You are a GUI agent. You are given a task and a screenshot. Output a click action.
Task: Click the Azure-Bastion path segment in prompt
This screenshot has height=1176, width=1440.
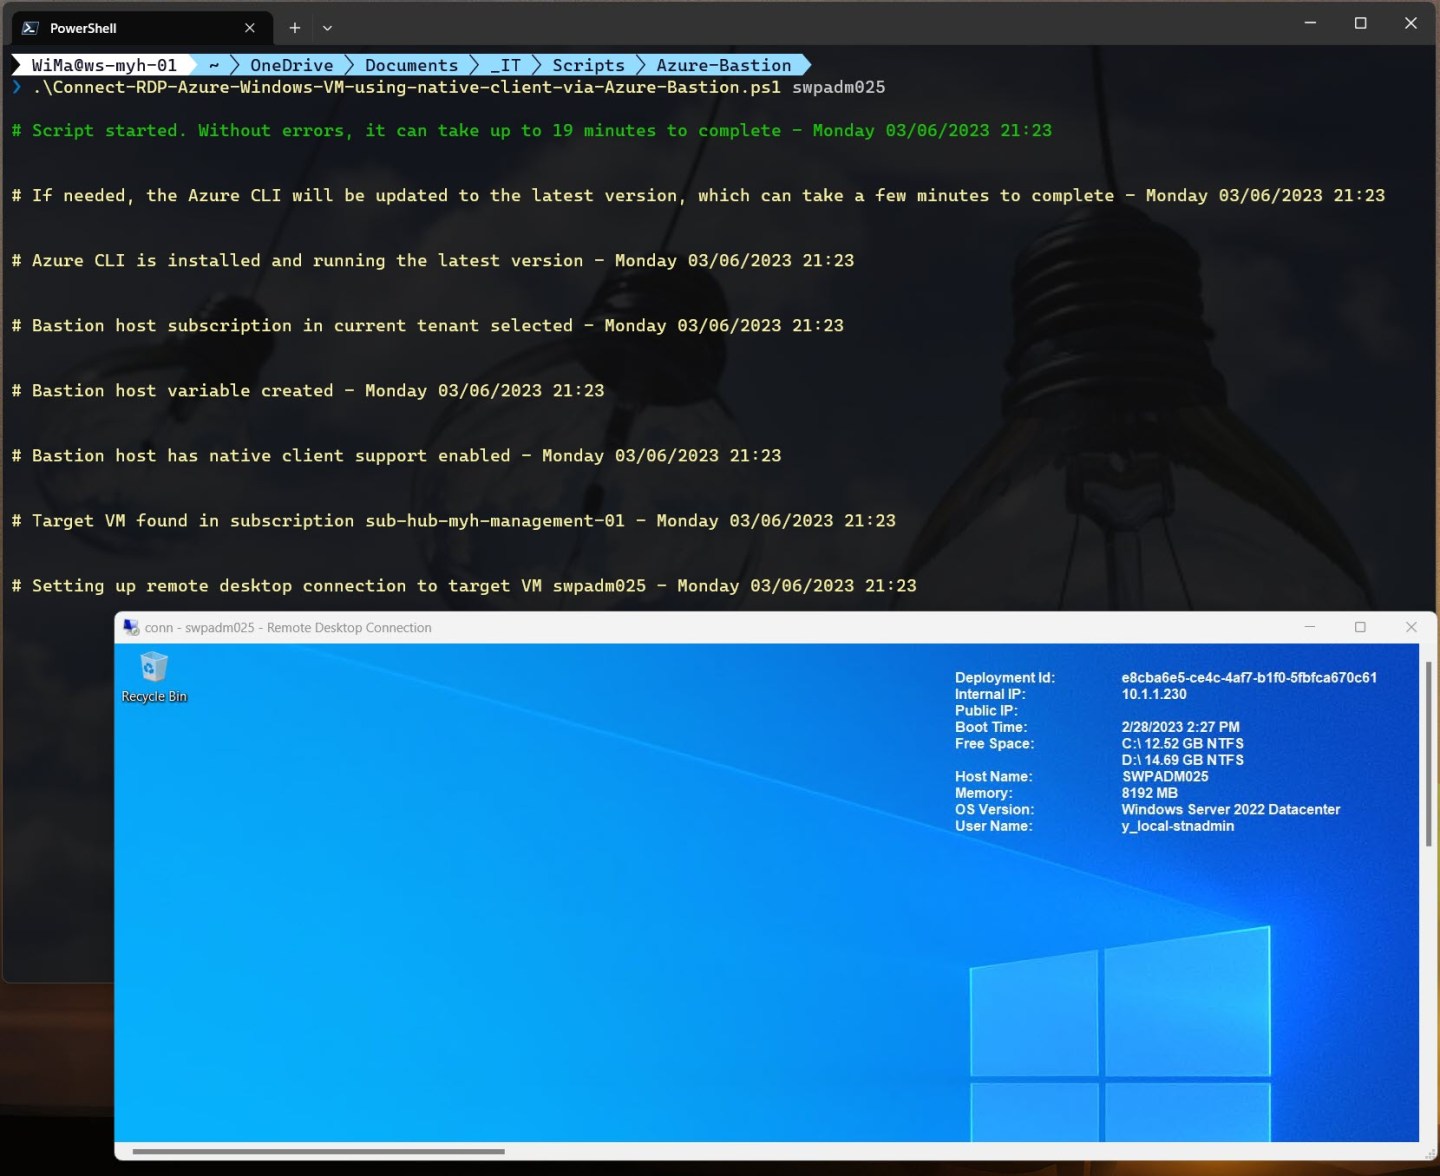pos(723,65)
